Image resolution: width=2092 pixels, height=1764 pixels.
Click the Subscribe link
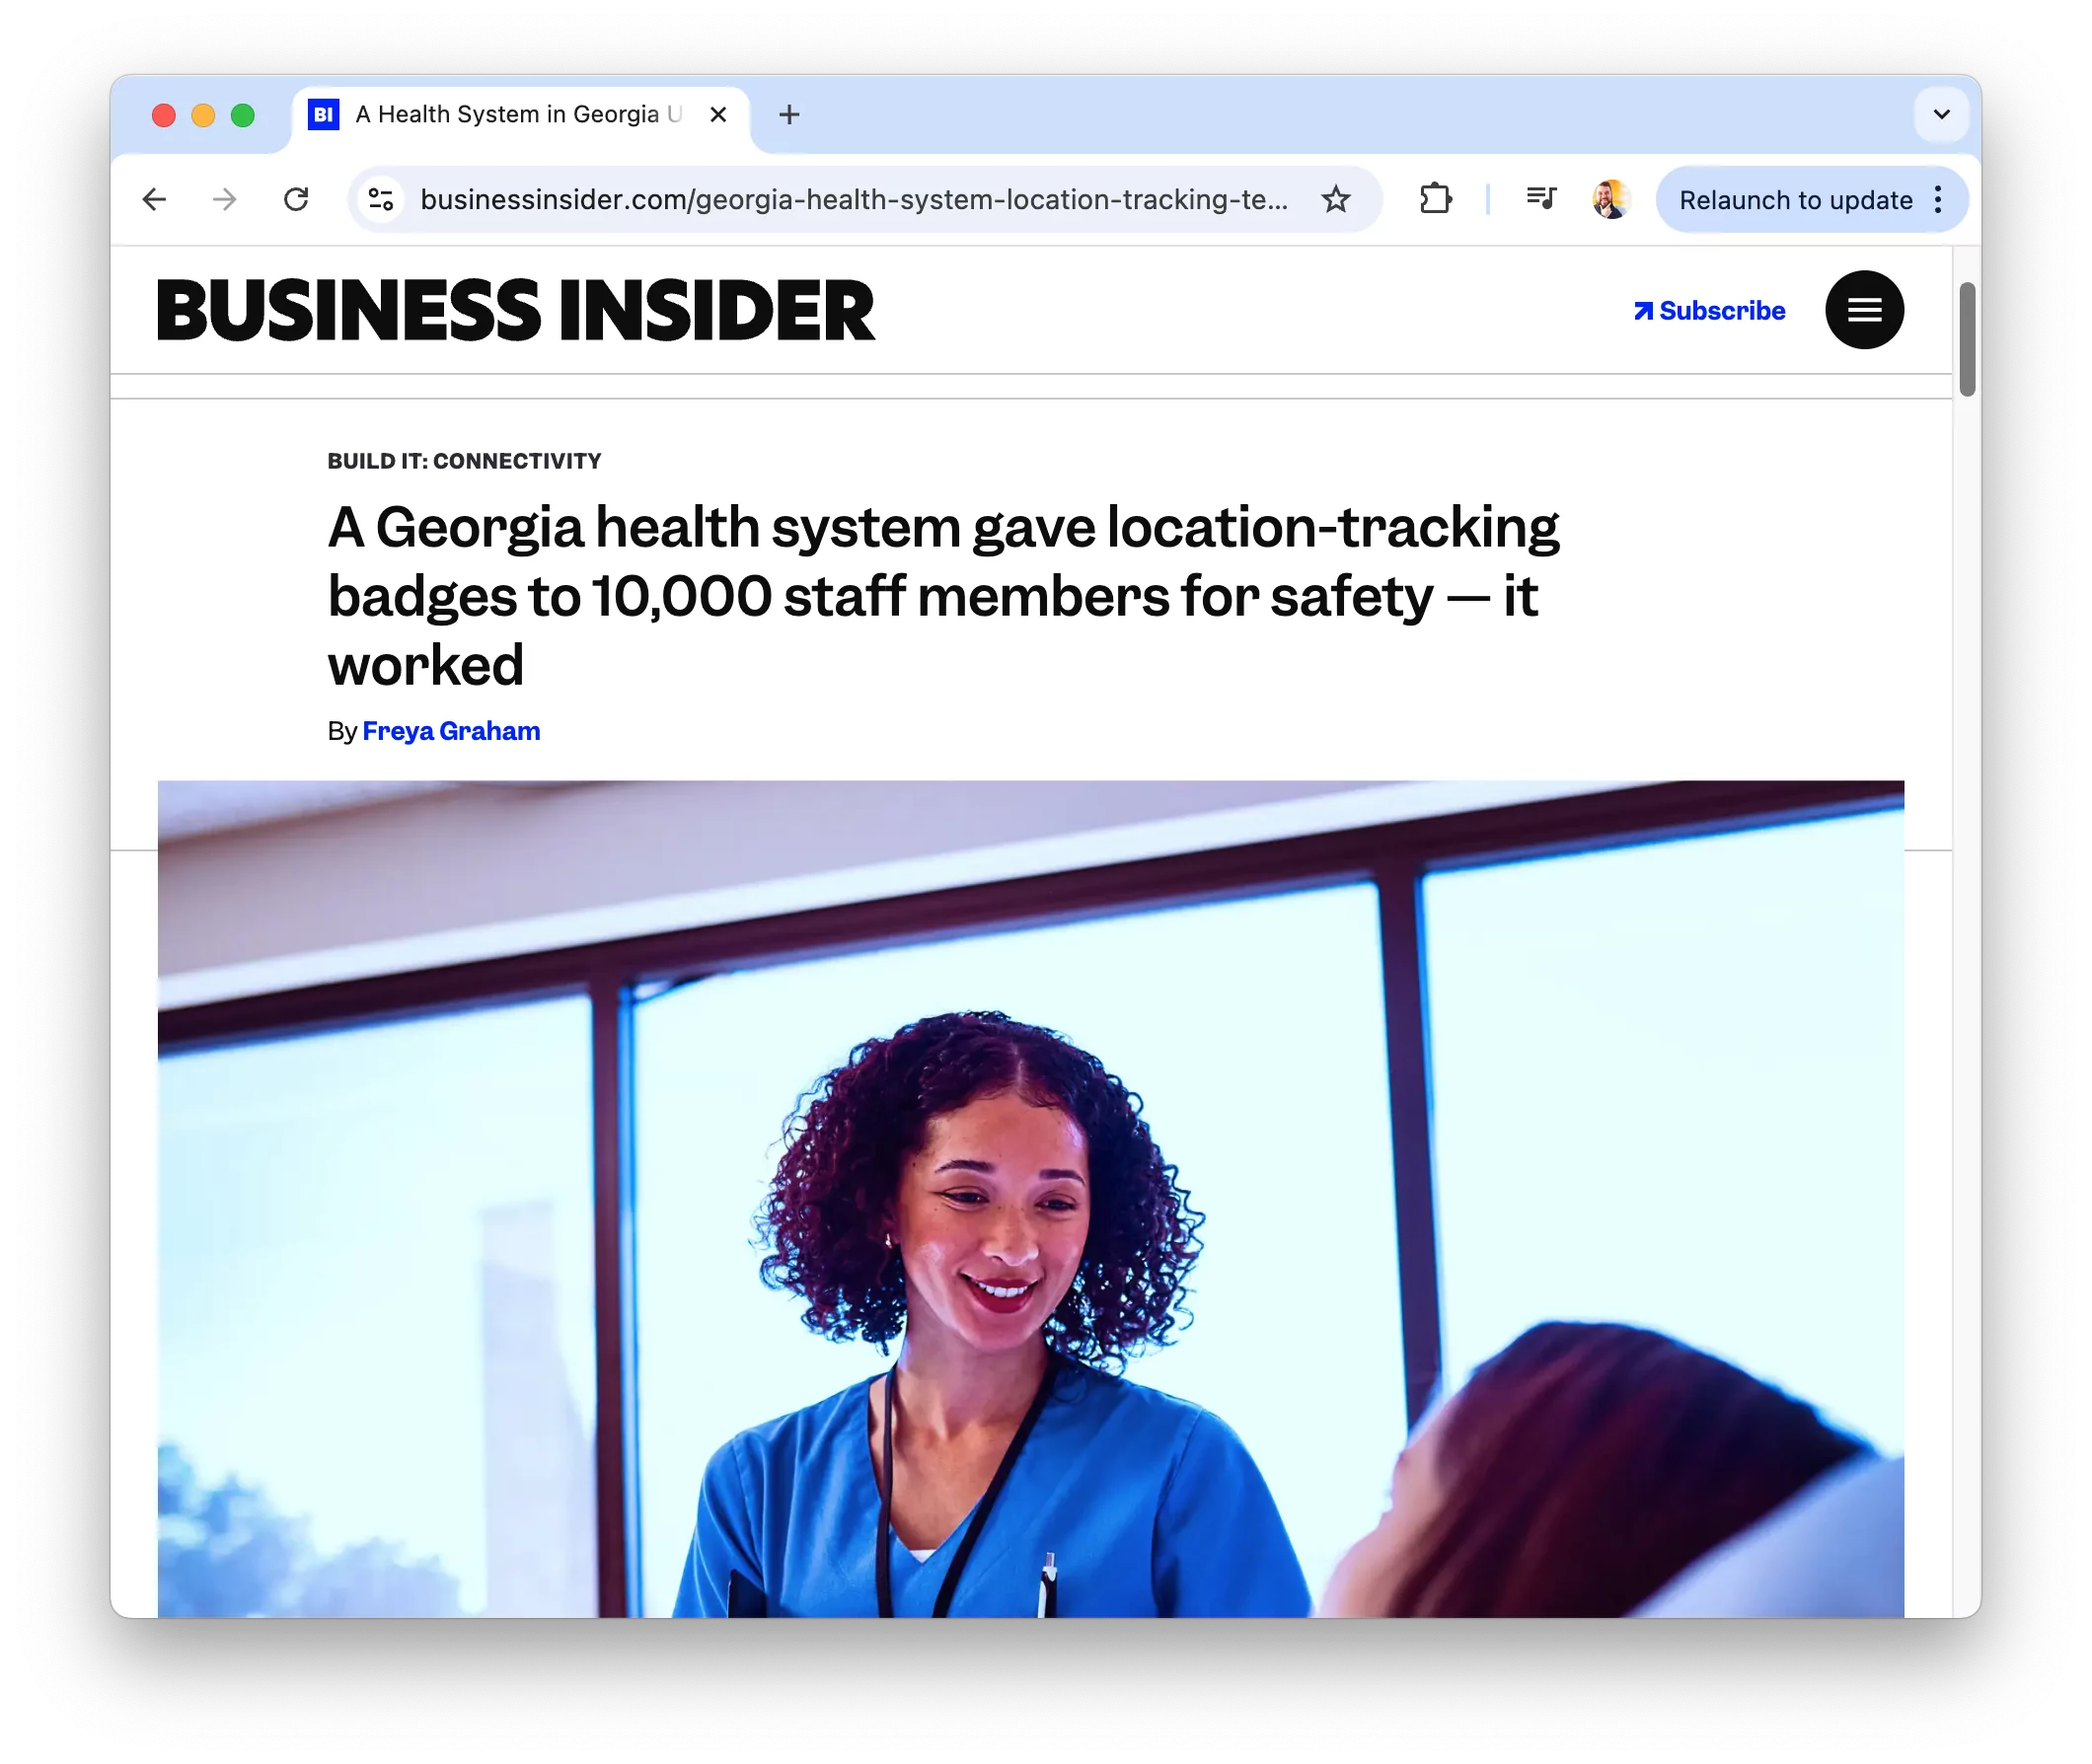click(1709, 311)
